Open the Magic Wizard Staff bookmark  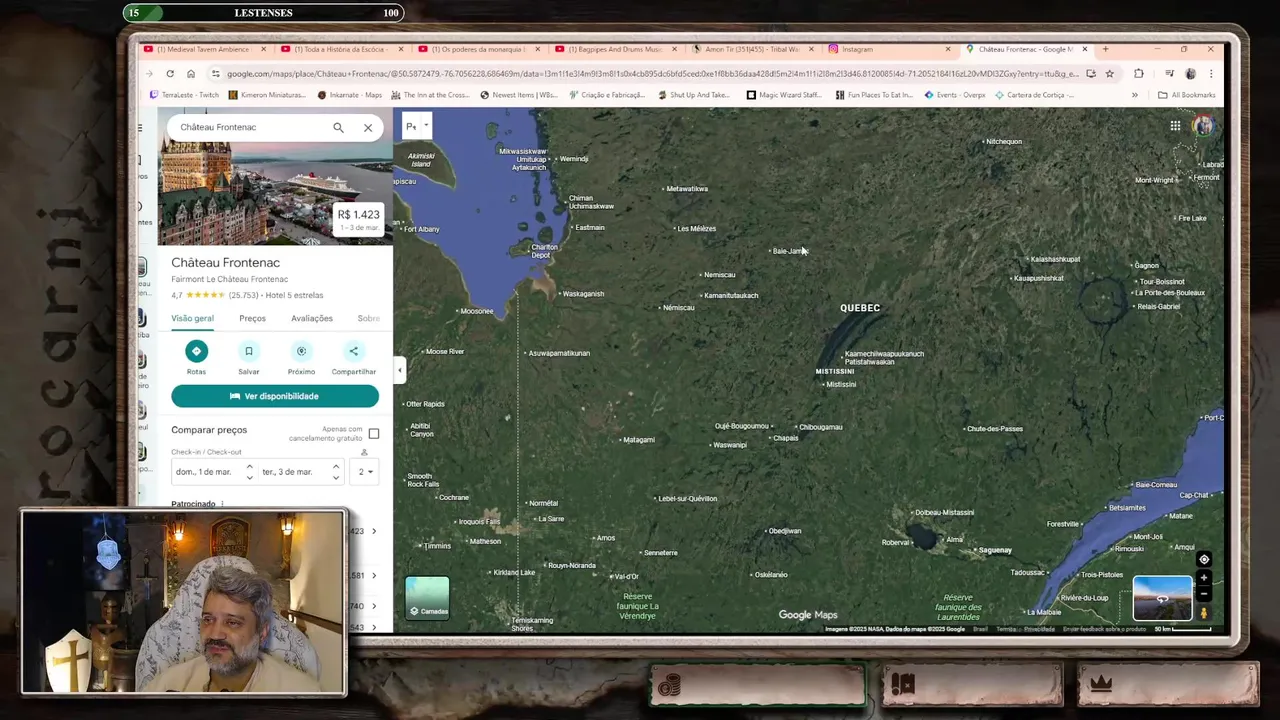[784, 95]
